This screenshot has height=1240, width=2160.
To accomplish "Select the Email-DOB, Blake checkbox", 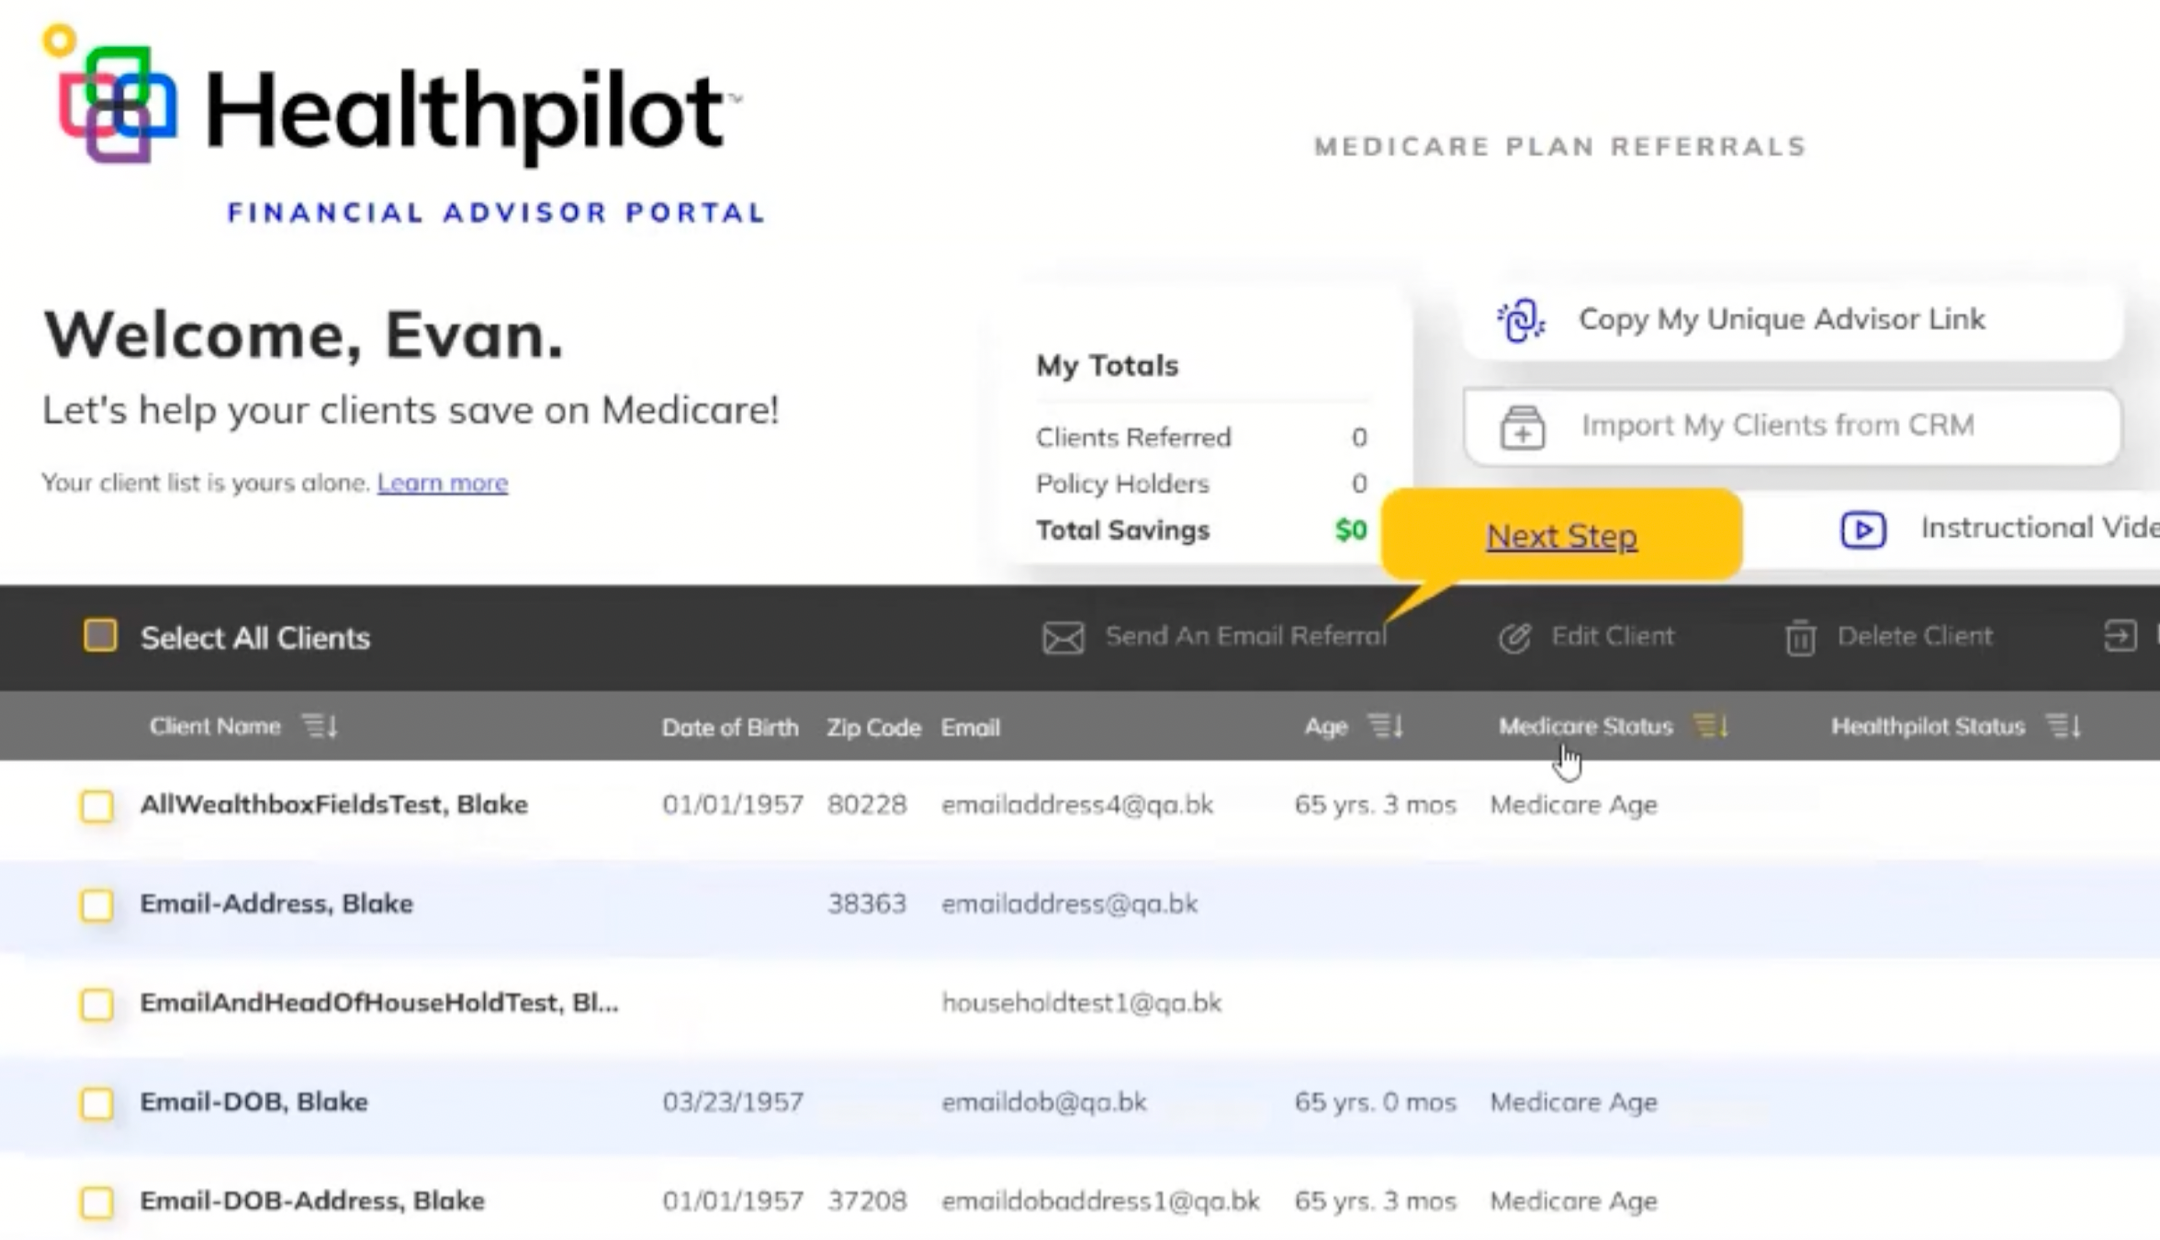I will (97, 1103).
